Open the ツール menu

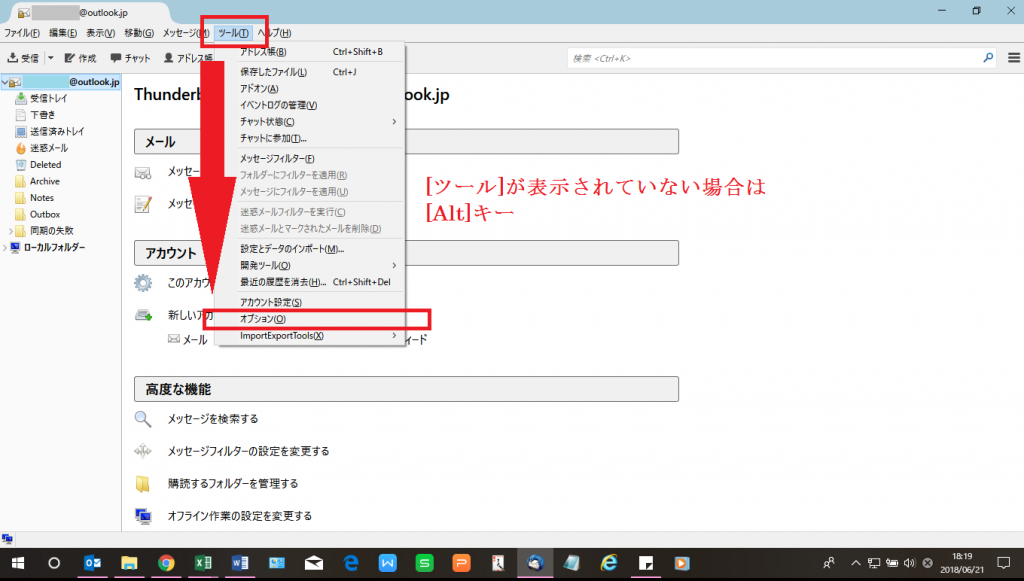point(232,31)
